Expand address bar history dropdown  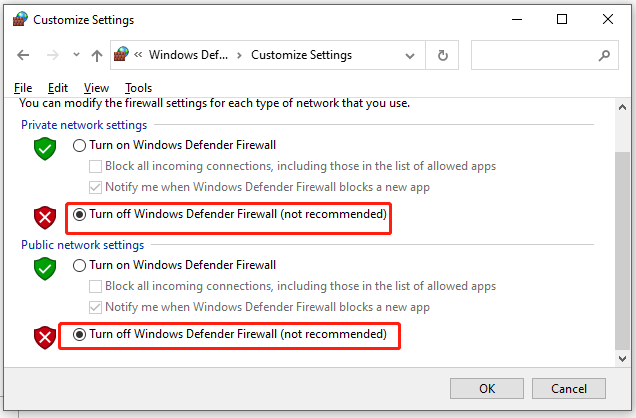pyautogui.click(x=410, y=56)
